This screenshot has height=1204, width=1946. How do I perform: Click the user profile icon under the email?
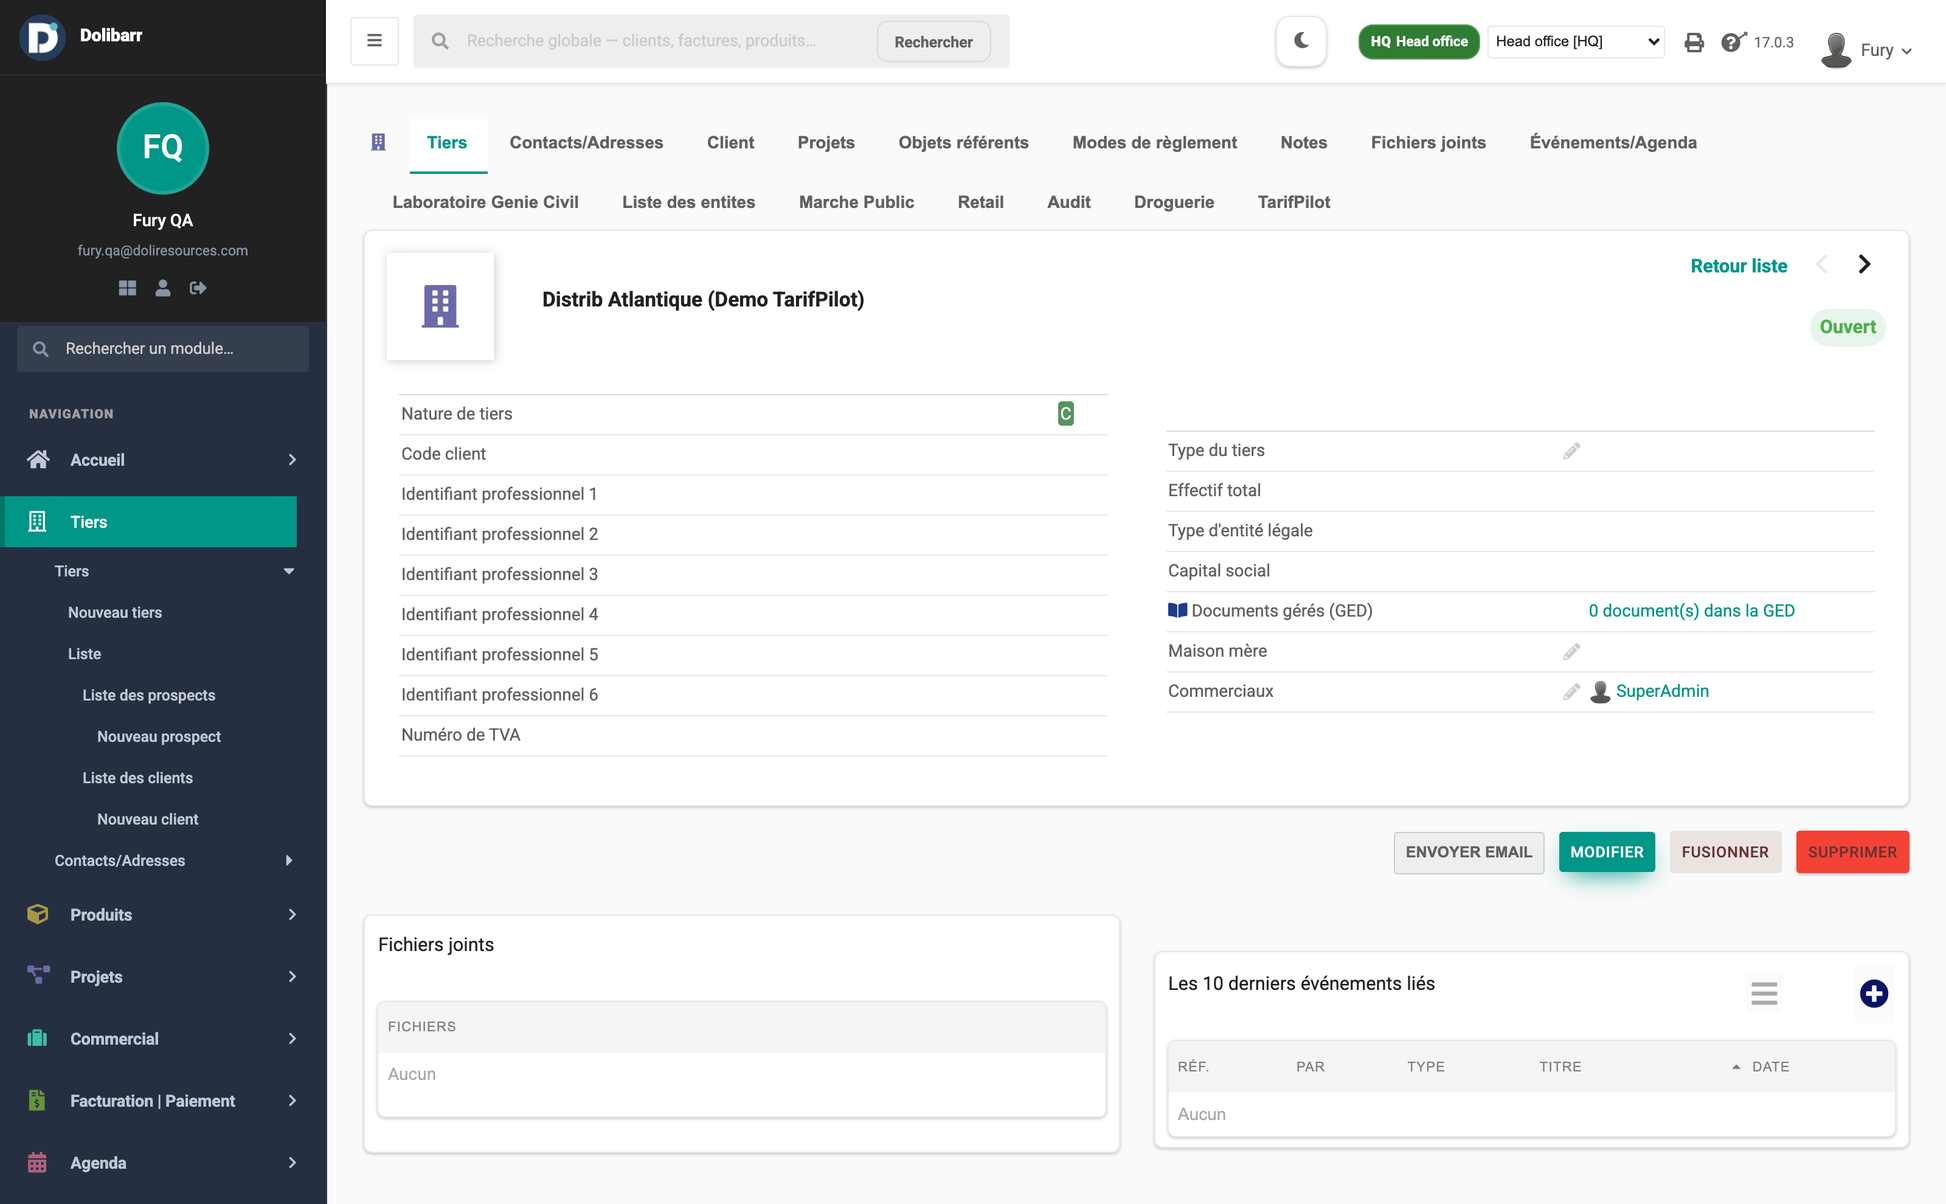pyautogui.click(x=163, y=288)
